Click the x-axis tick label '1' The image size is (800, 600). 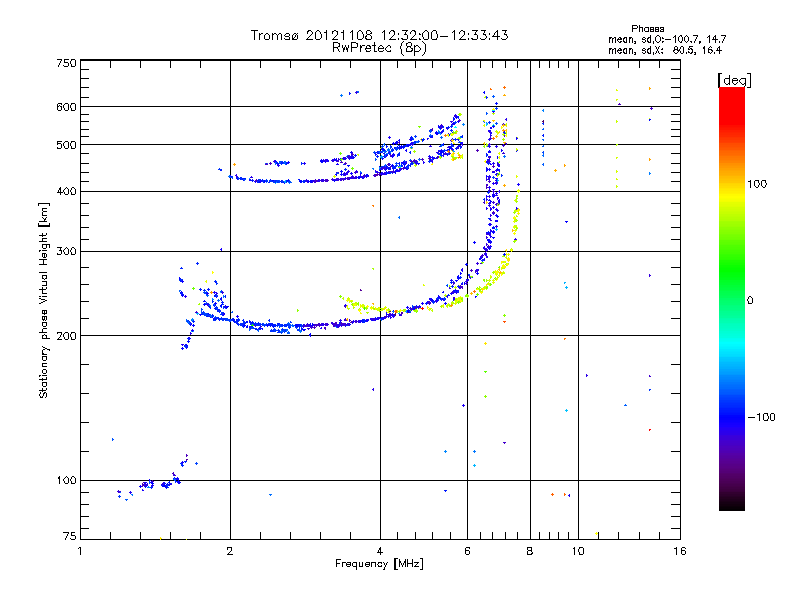pos(80,551)
